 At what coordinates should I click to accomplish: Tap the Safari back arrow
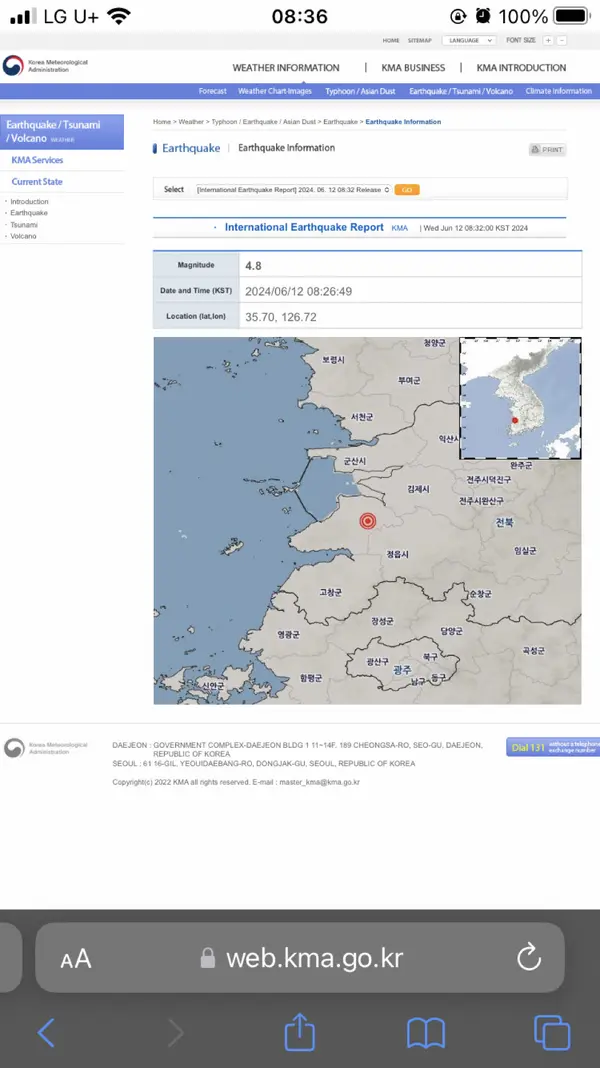tap(46, 1033)
